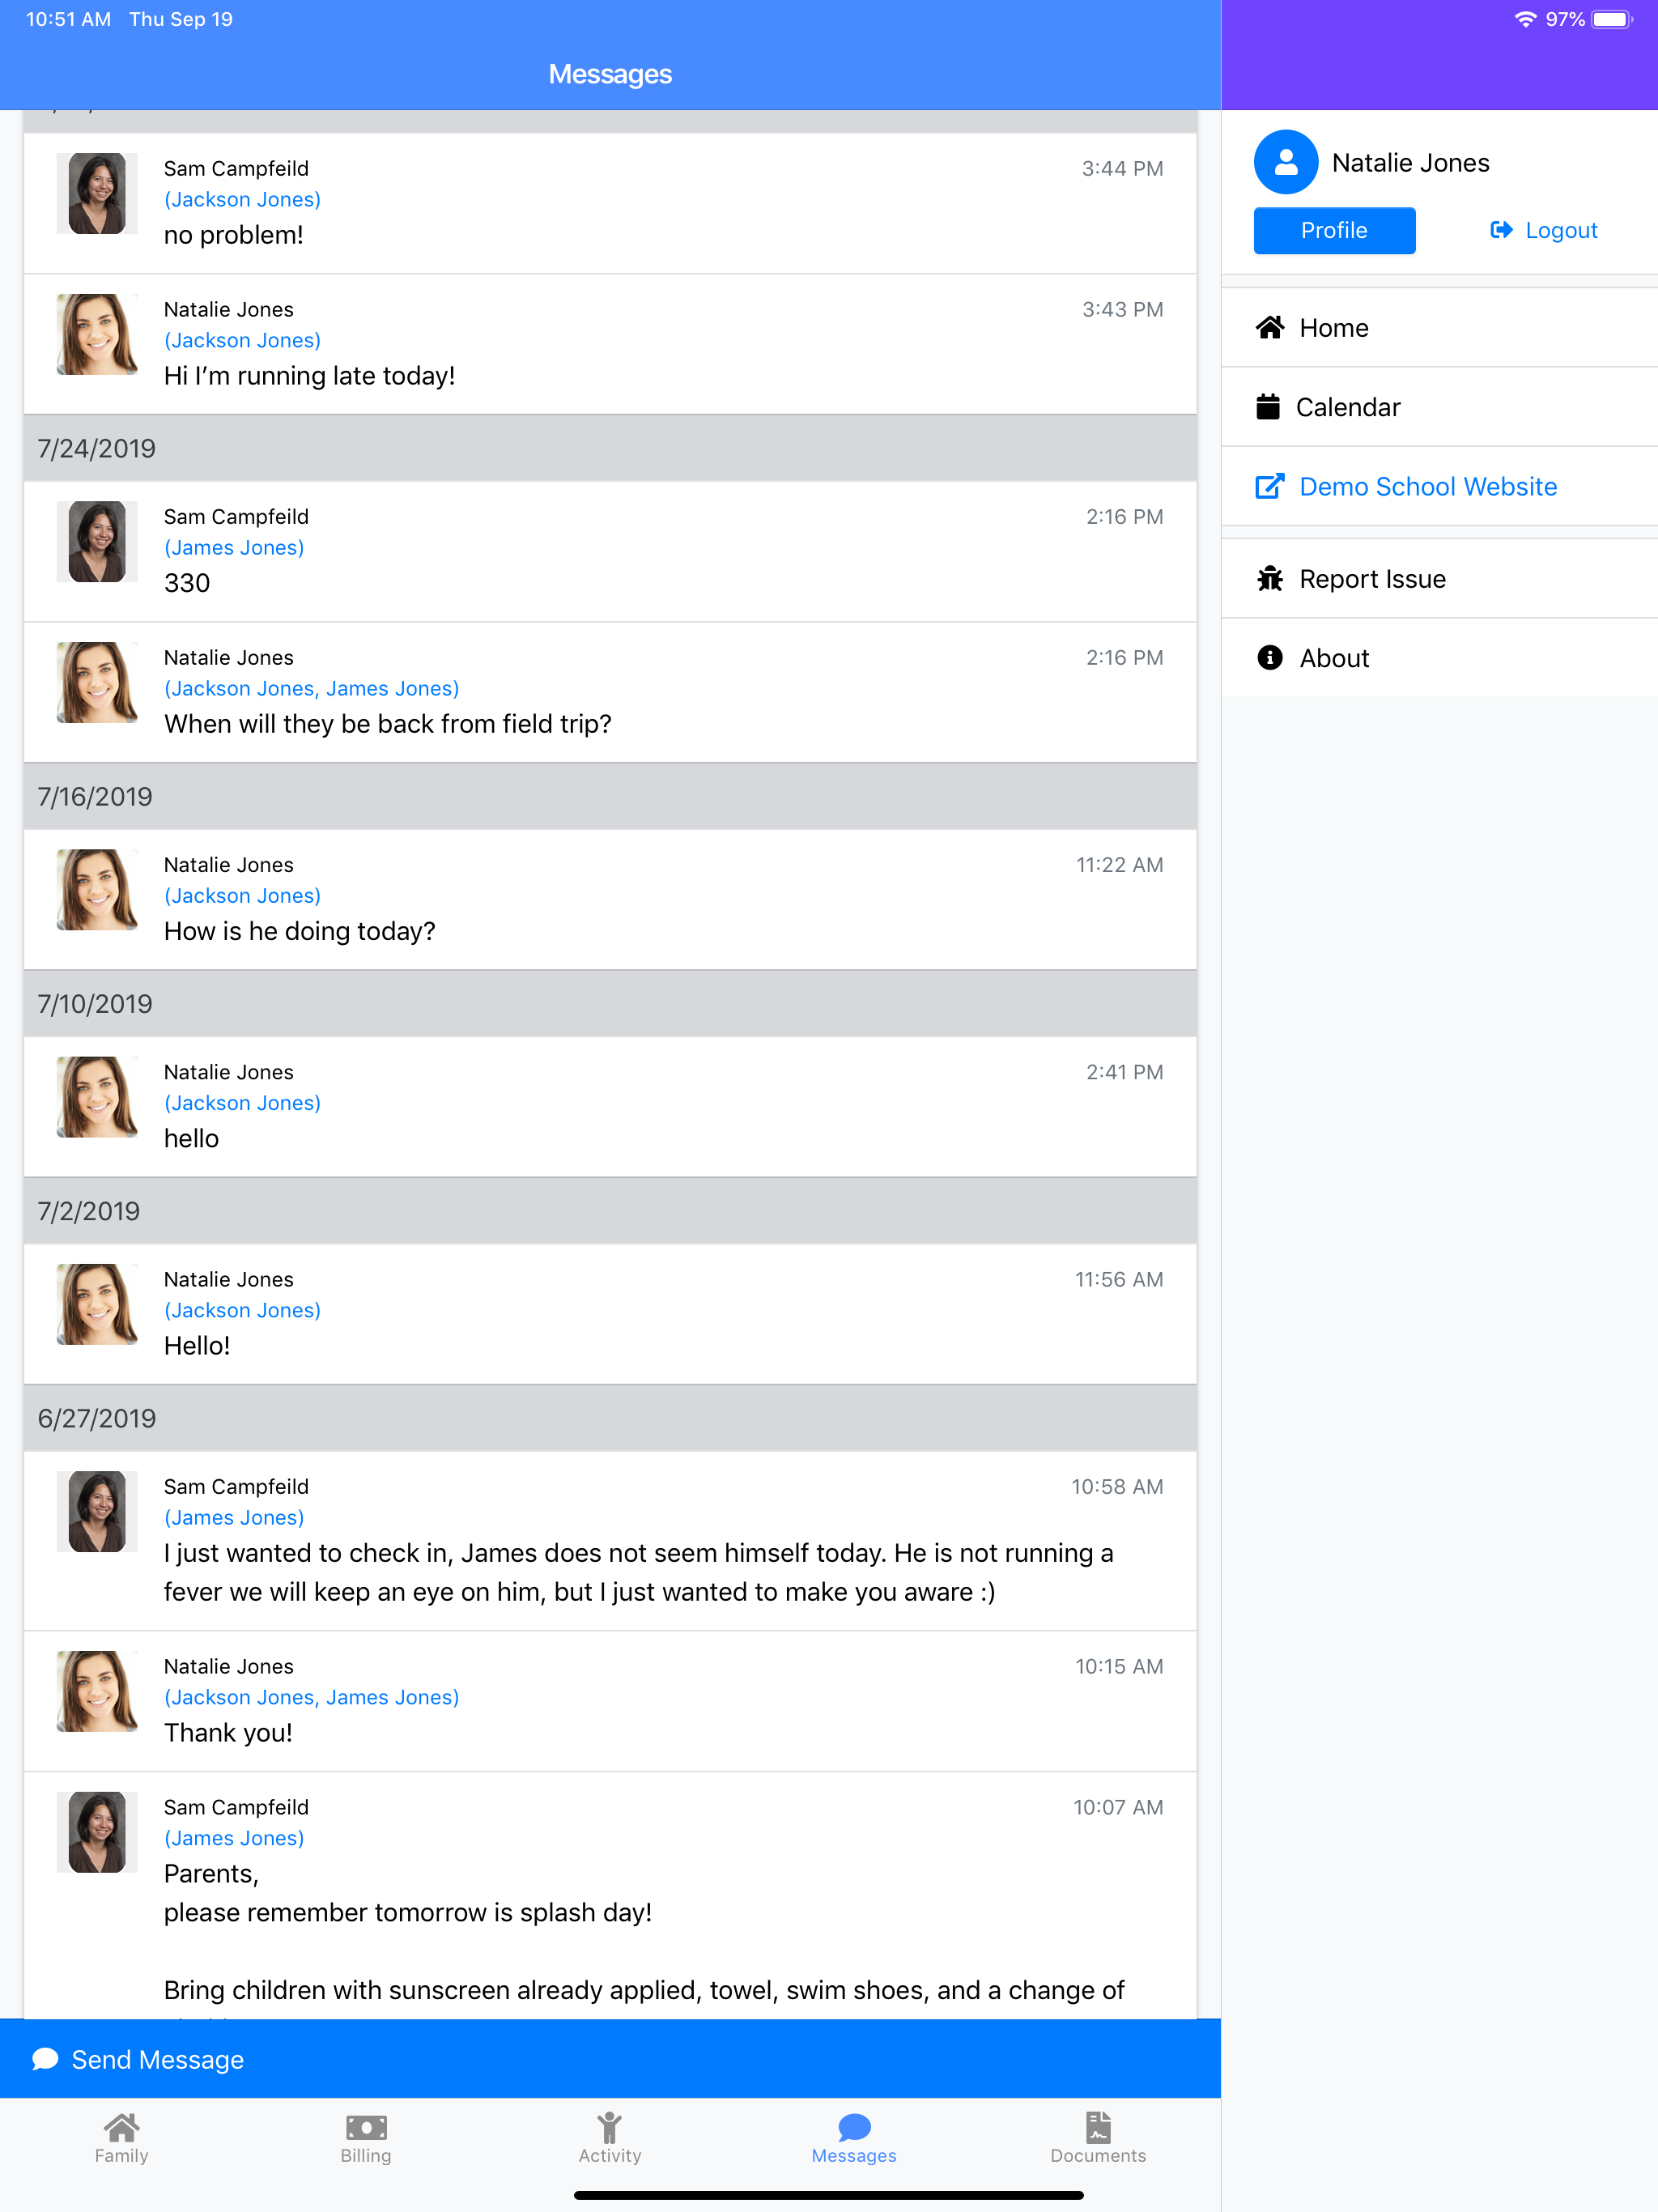Tap Sam Campfeild photo on 'no problem!' message
This screenshot has height=2212, width=1658.
97,193
